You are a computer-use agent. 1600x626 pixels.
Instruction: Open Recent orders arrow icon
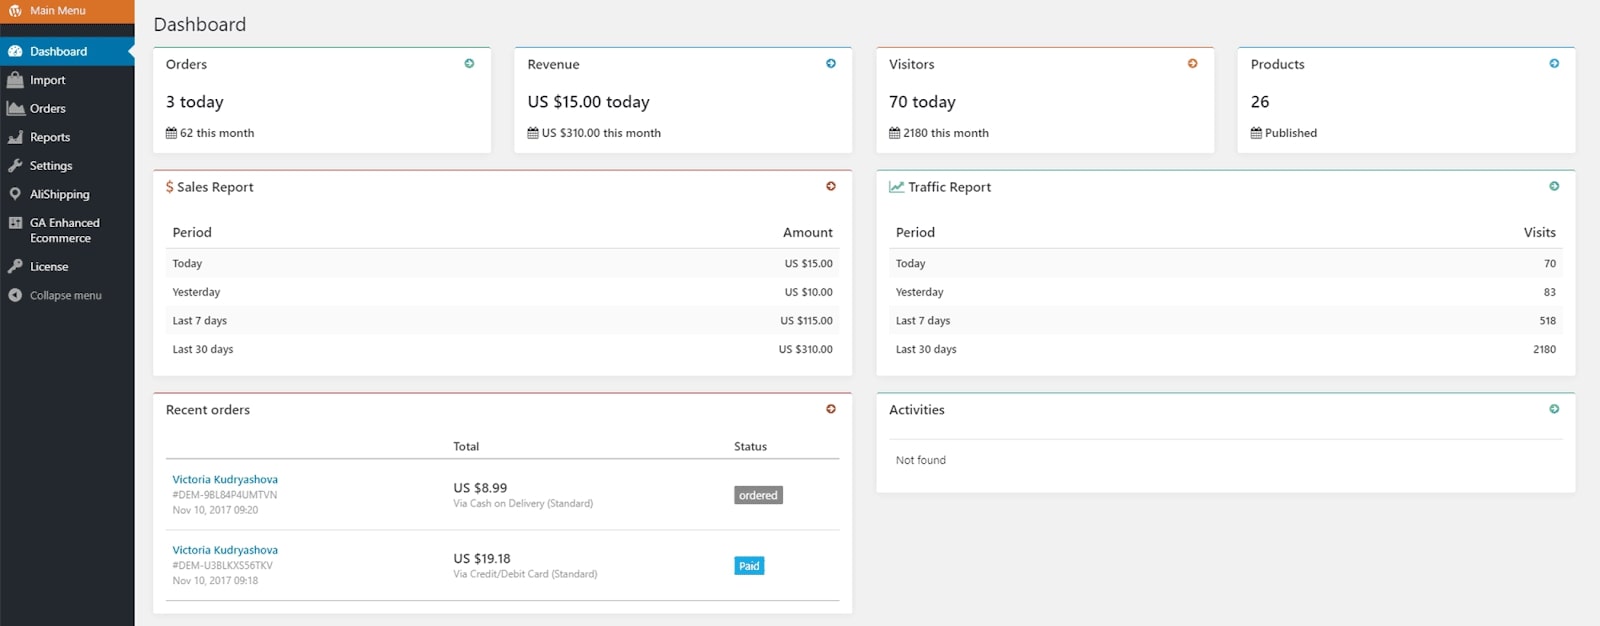pos(831,409)
